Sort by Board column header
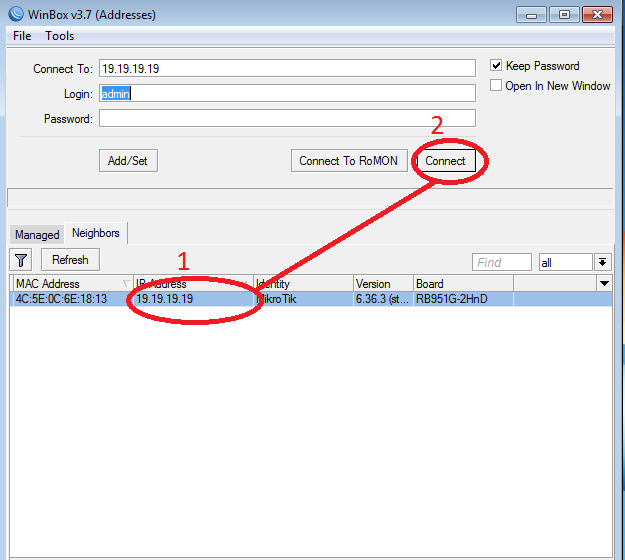The image size is (625, 560). pyautogui.click(x=463, y=283)
